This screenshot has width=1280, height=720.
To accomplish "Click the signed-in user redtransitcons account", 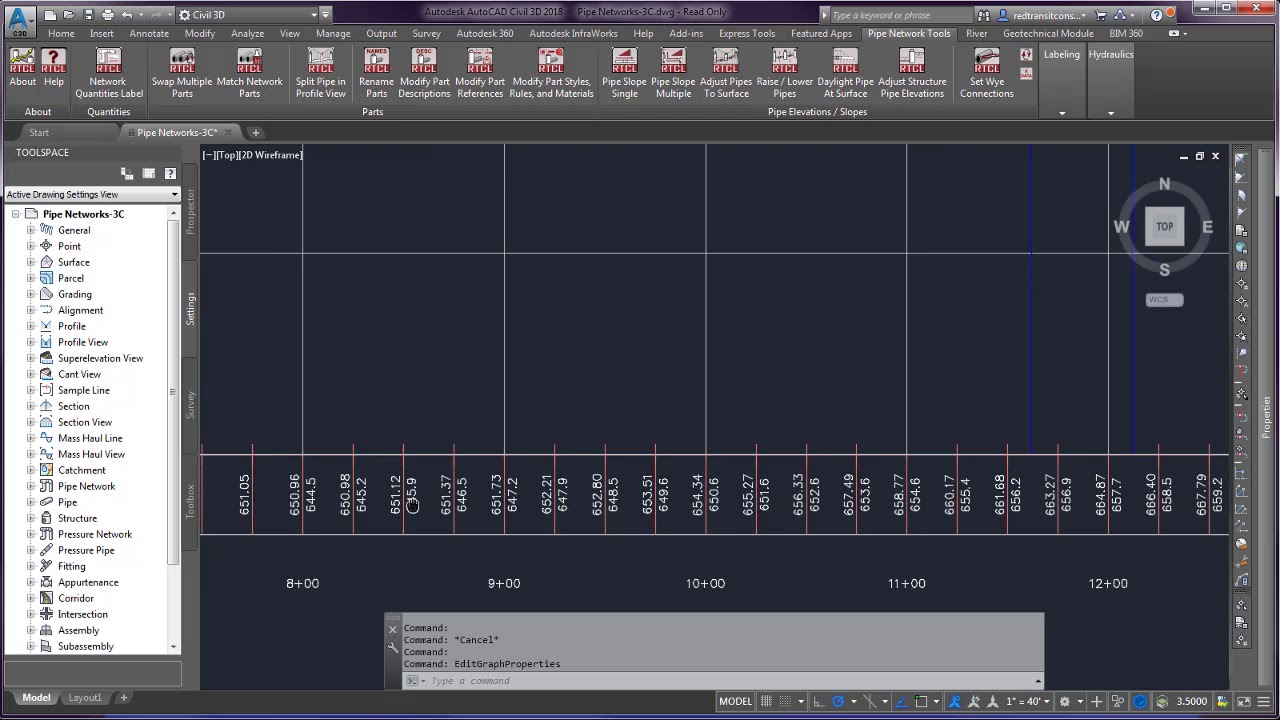I will (1042, 15).
